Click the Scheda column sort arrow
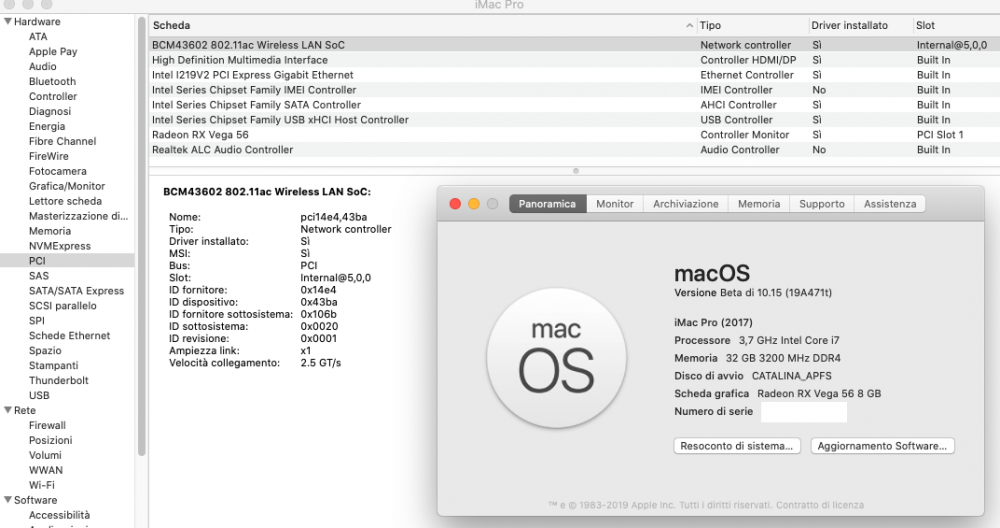The width and height of the screenshot is (1000, 528). (x=689, y=26)
